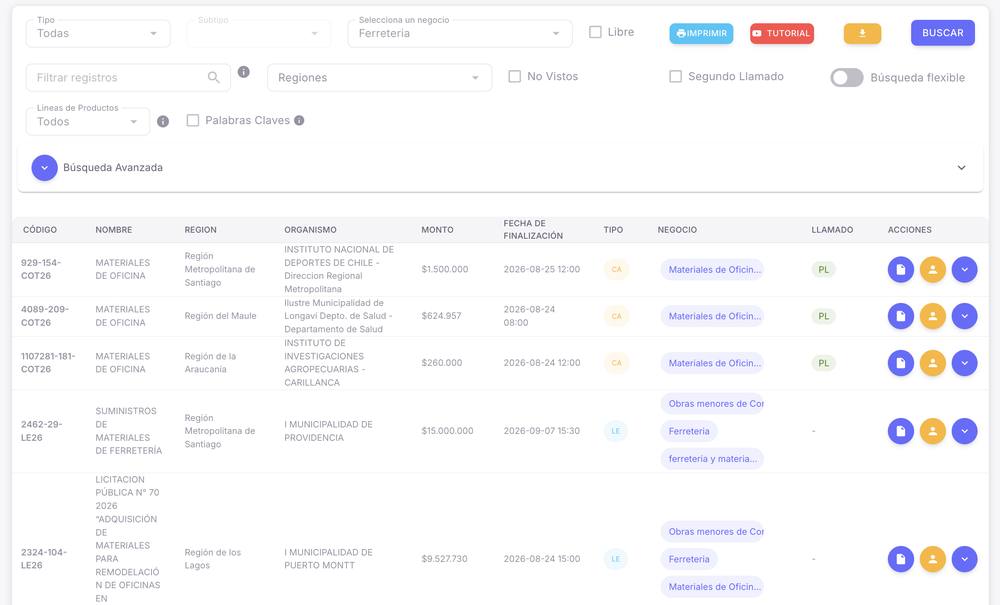The height and width of the screenshot is (605, 1000).
Task: Click the BUSCAR button
Action: click(x=943, y=33)
